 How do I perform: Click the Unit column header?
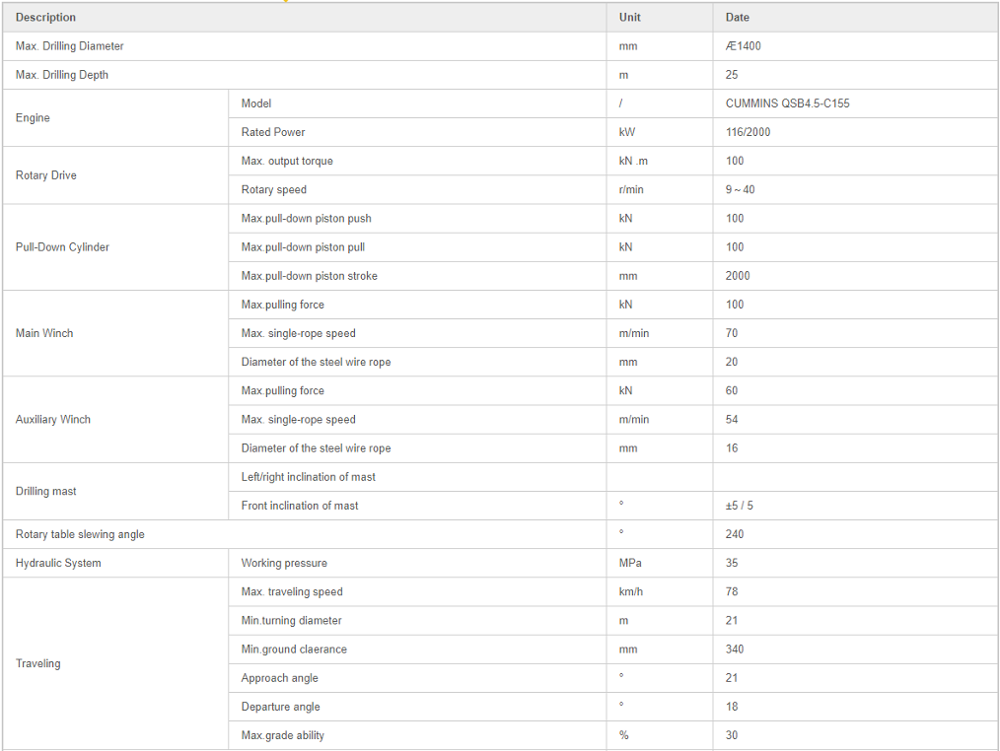tap(630, 17)
